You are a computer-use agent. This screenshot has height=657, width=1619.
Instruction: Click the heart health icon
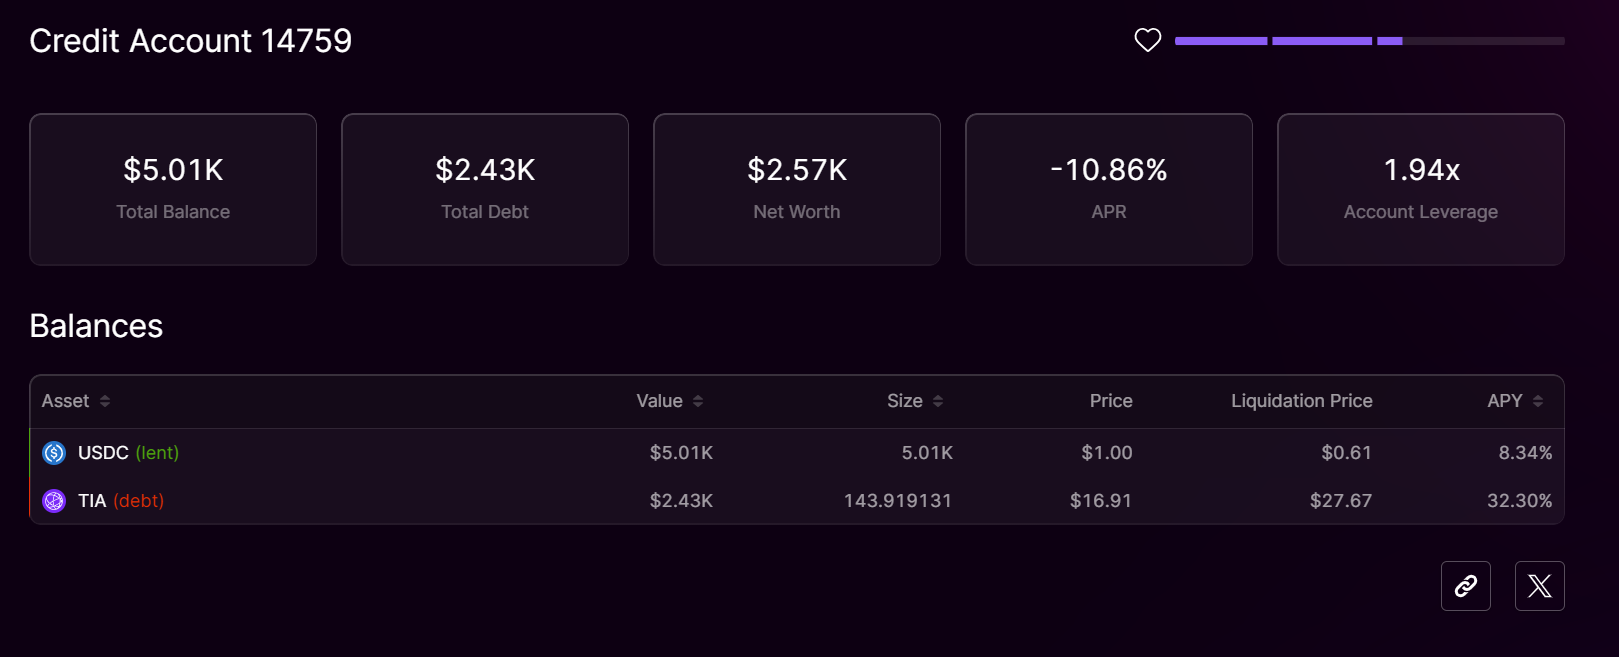coord(1148,40)
